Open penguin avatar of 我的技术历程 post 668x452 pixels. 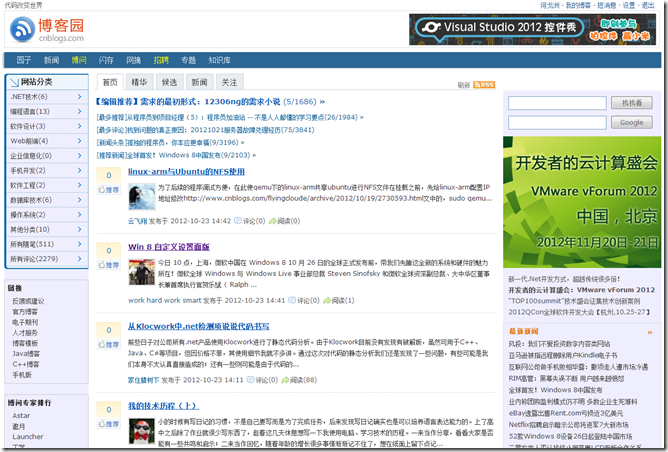tap(142, 431)
